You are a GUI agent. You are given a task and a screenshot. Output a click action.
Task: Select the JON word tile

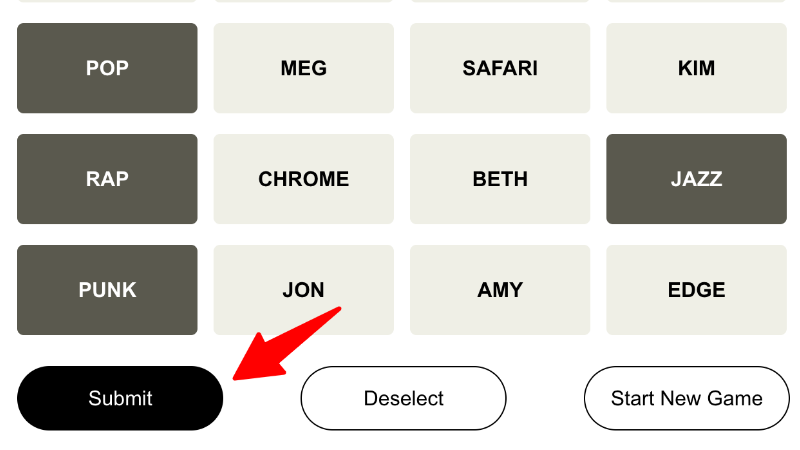[x=303, y=290]
